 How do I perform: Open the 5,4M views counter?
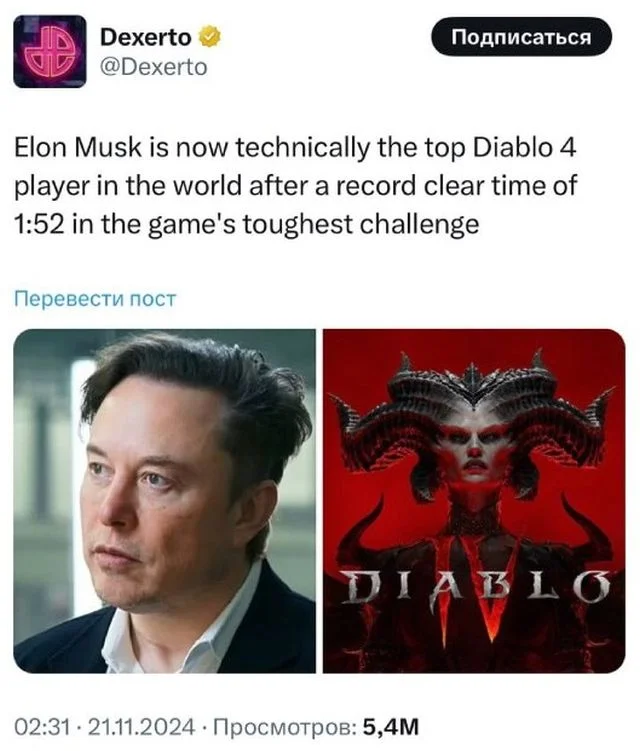point(391,727)
